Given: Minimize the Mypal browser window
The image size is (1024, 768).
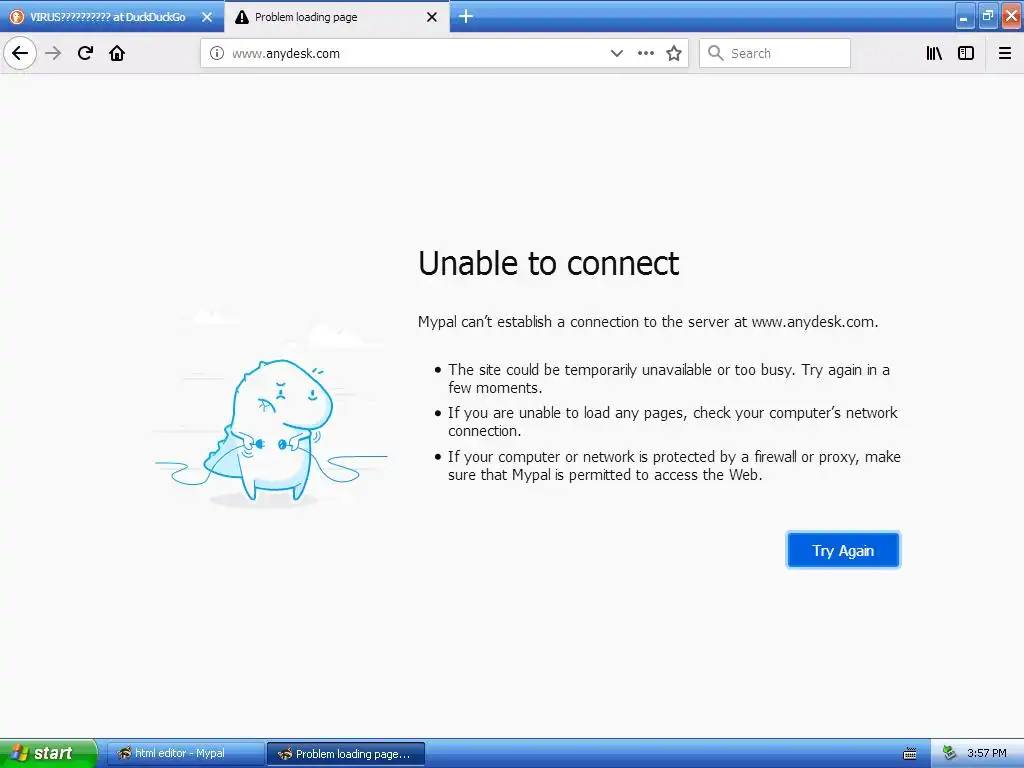Looking at the screenshot, I should click(964, 16).
